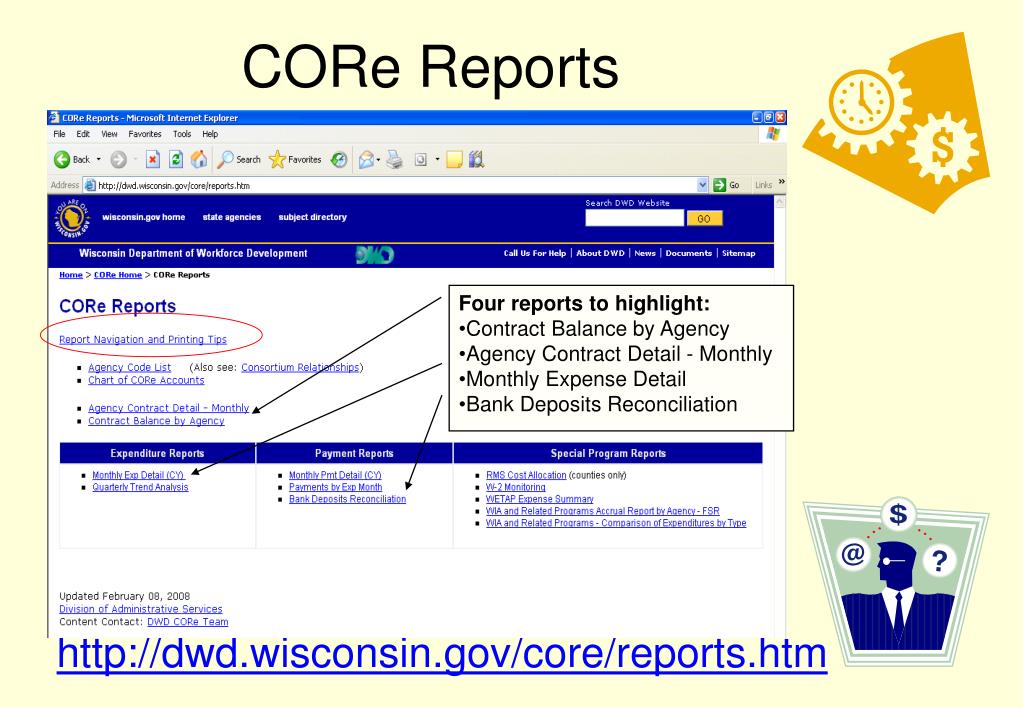Open the News header link
1023x708 pixels.
645,253
